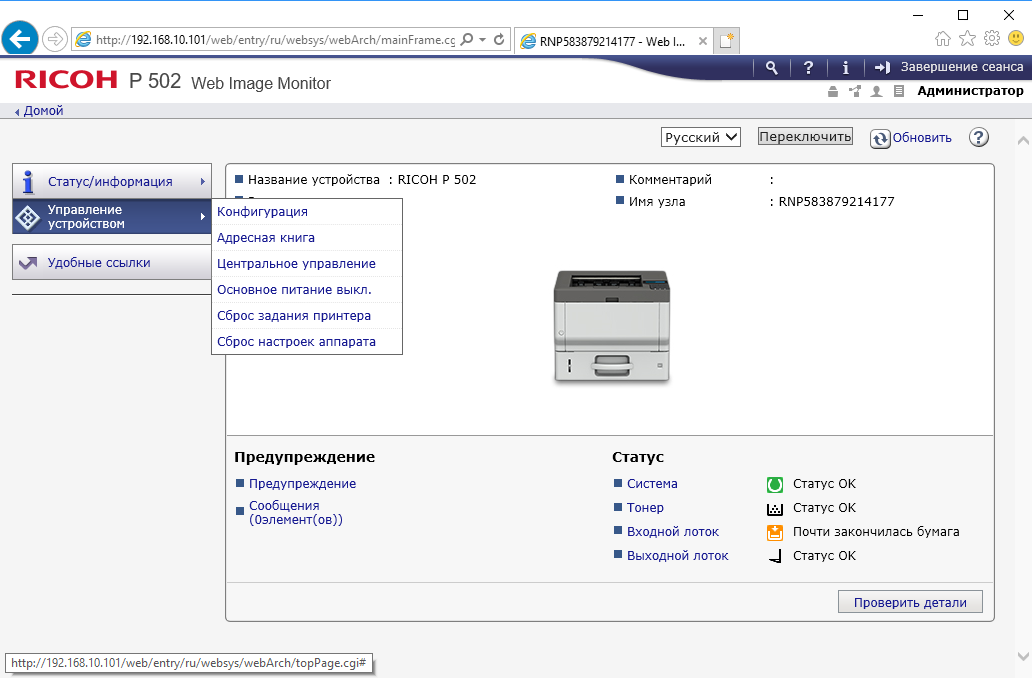Viewport: 1032px width, 678px height.
Task: Open help via header question mark icon
Action: click(x=808, y=67)
